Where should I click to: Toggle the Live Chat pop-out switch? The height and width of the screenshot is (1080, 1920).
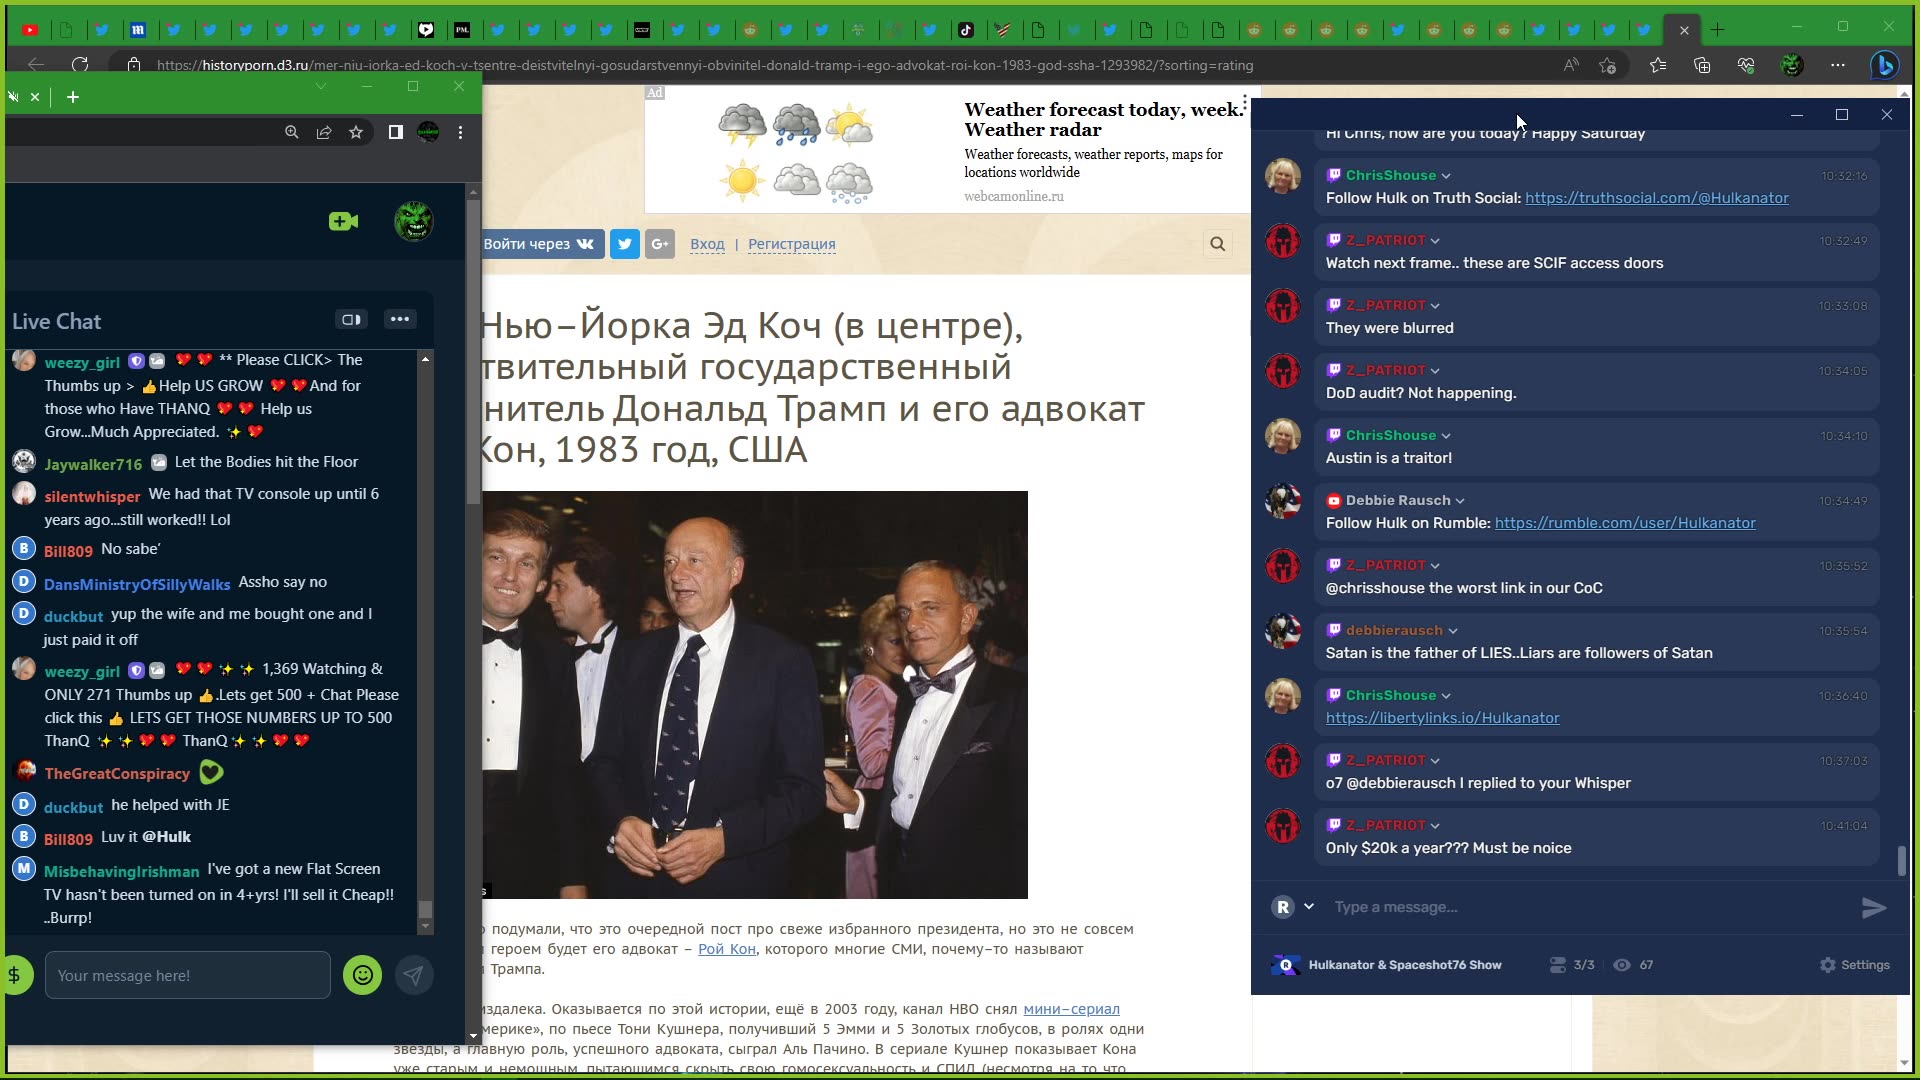coord(351,320)
